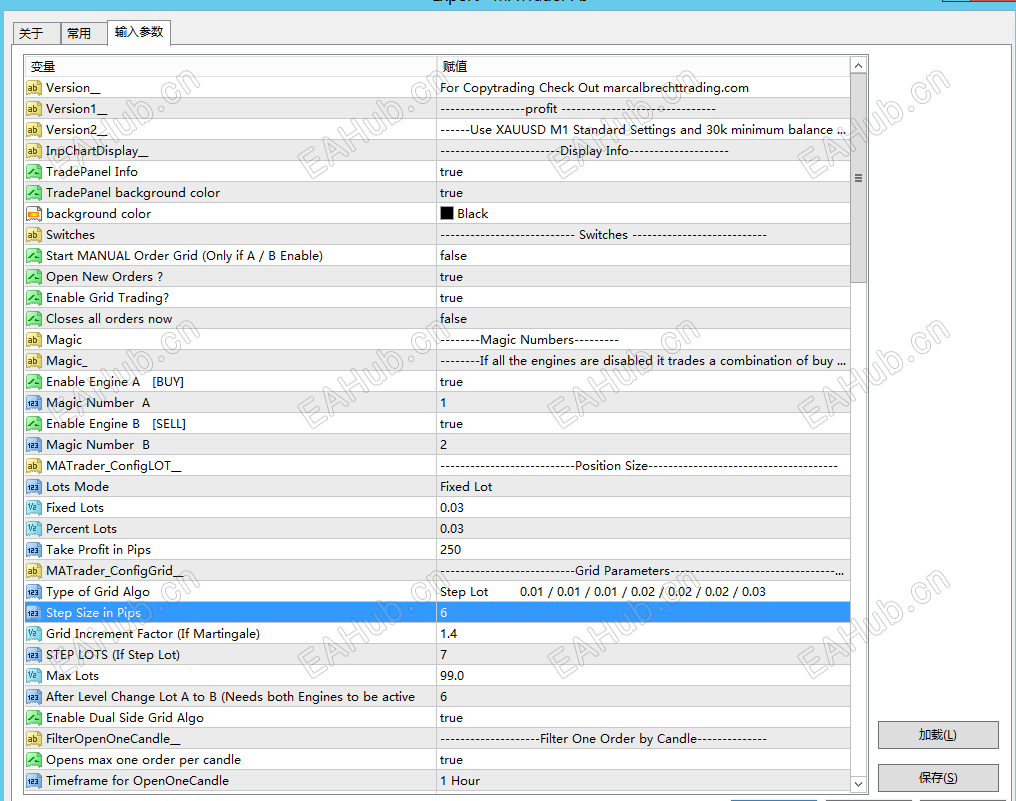Click the icon next to Closes all orders now
Screen dimensions: 1016x801
pos(34,319)
